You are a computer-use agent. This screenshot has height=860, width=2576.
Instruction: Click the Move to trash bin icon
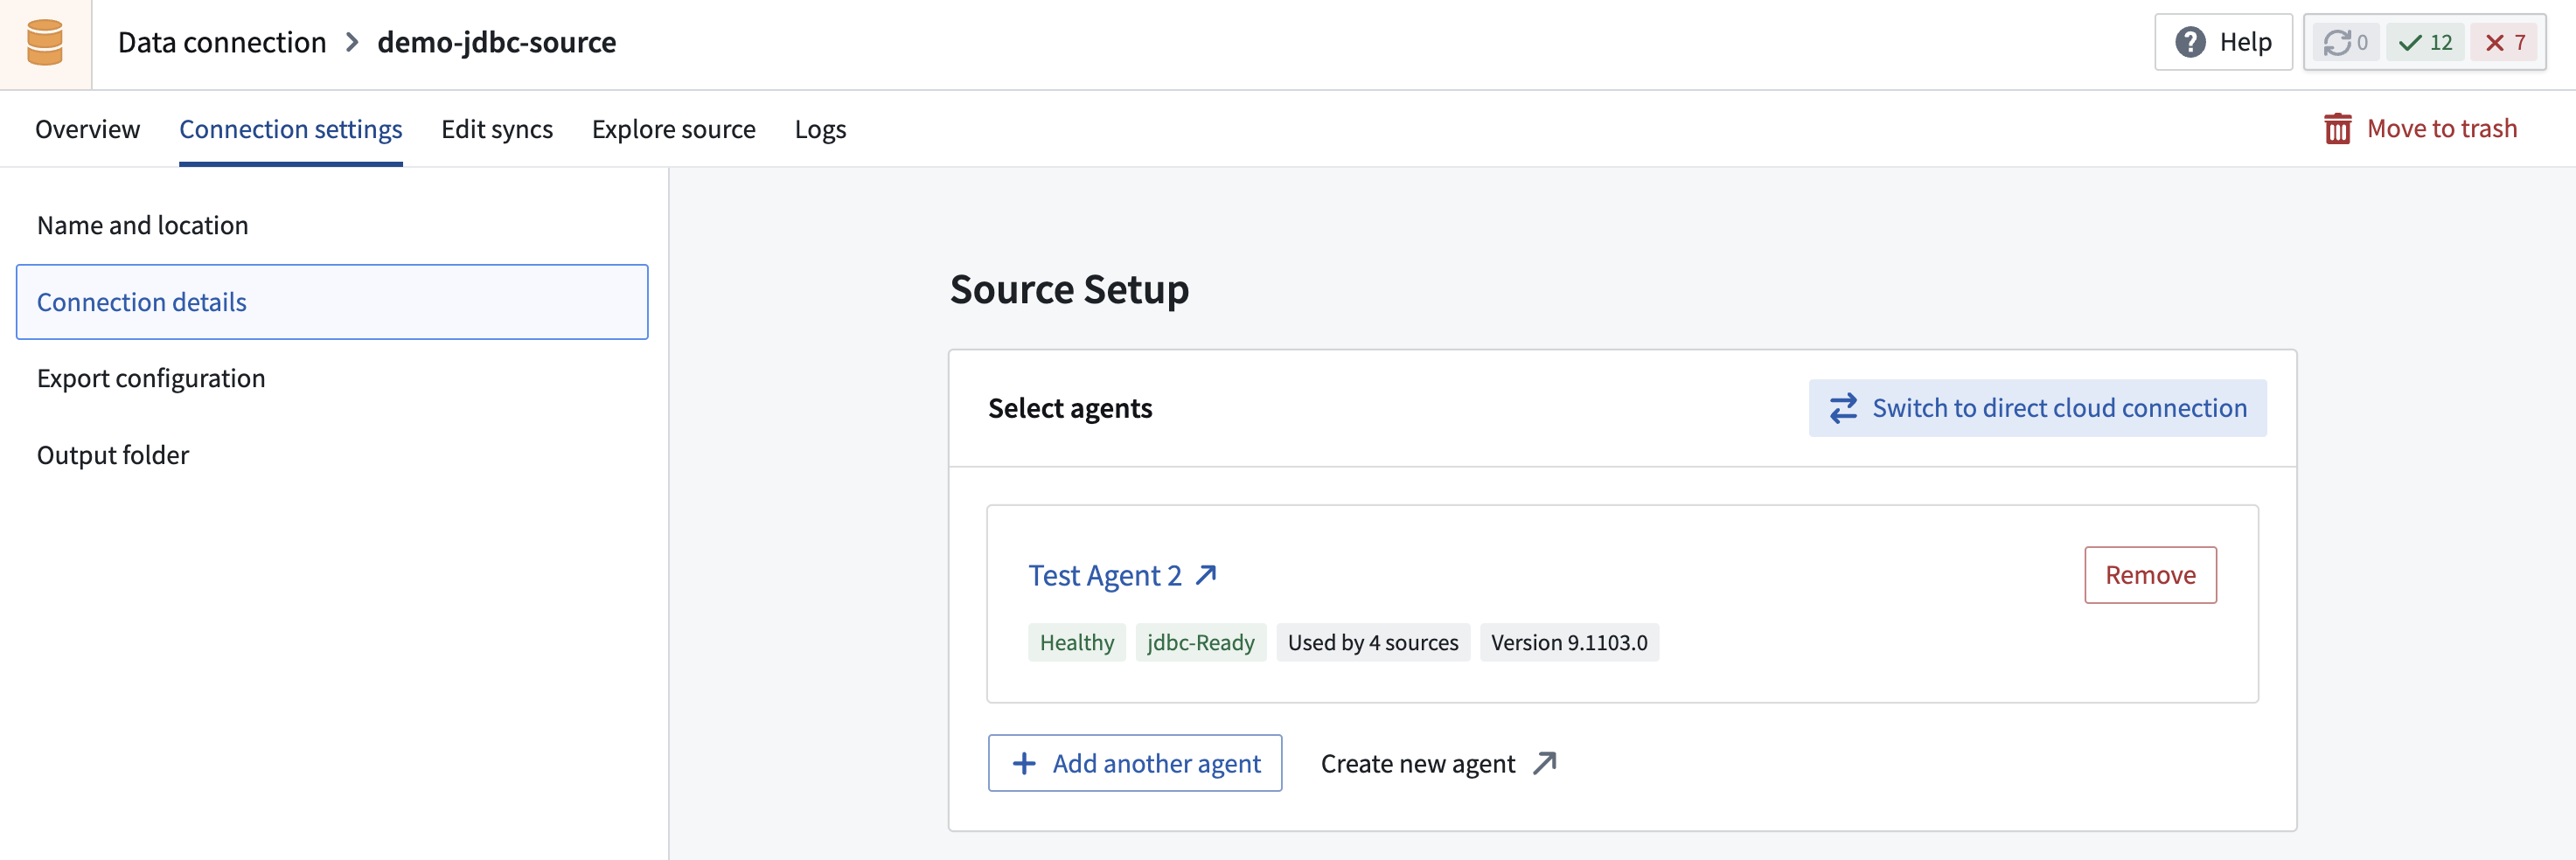tap(2337, 129)
